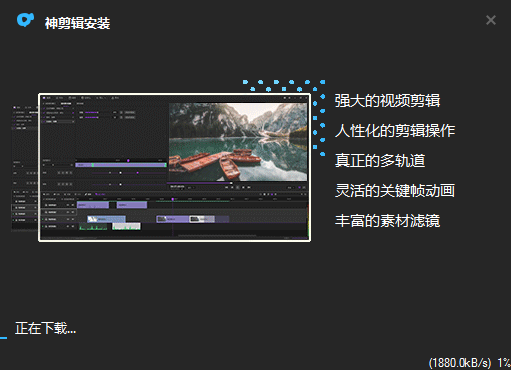Click the blue 神剪辑 logo icon
511x370 pixels.
tap(25, 20)
